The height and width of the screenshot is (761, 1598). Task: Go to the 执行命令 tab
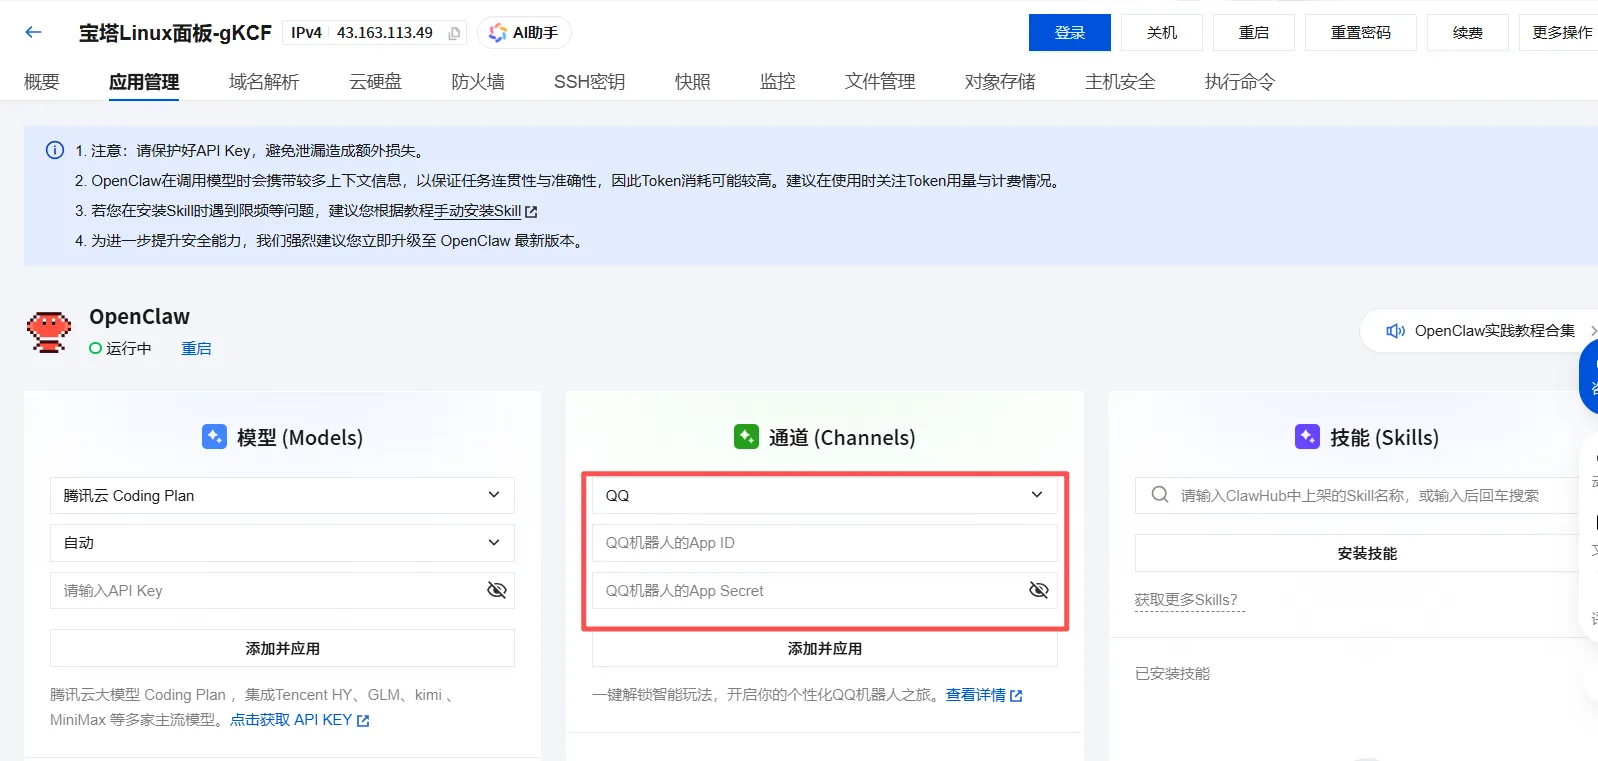[1240, 82]
